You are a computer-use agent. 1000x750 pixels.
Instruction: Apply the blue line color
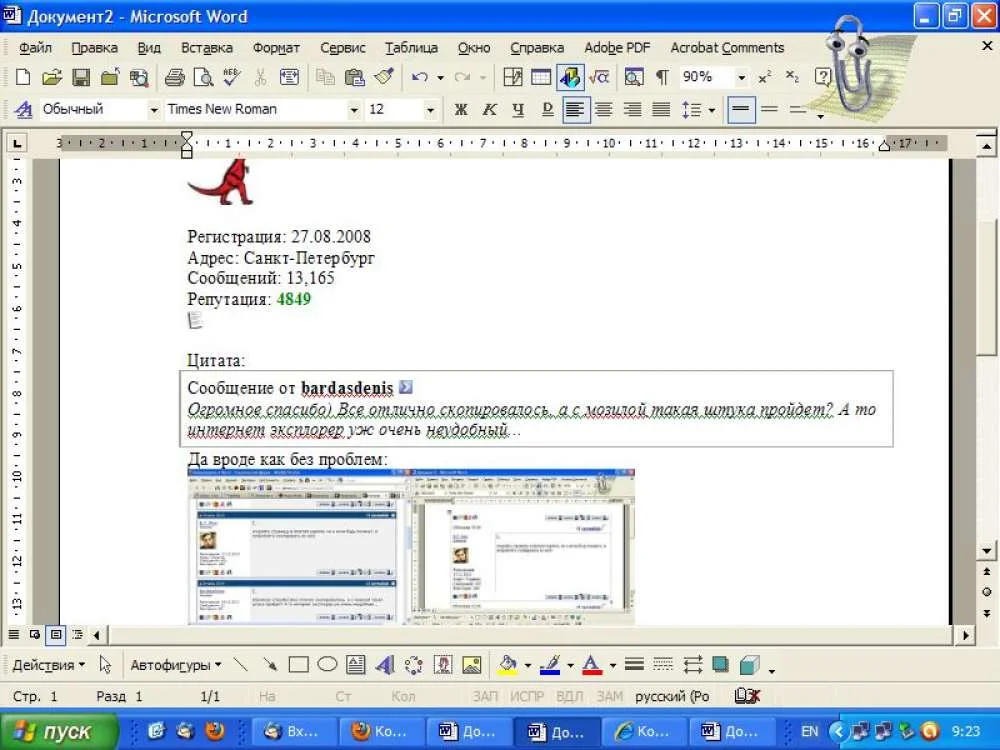pyautogui.click(x=550, y=665)
